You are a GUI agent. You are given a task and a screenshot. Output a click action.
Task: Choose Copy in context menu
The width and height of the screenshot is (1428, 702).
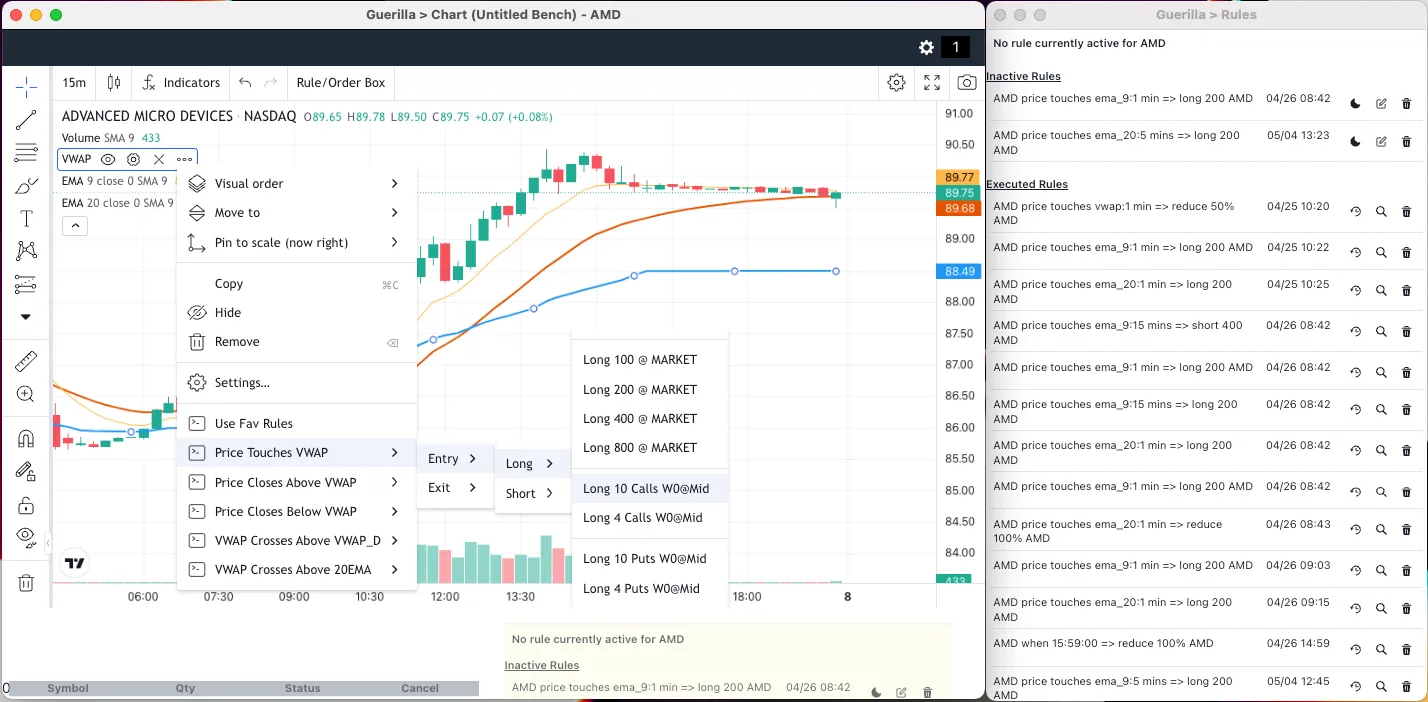click(x=297, y=284)
